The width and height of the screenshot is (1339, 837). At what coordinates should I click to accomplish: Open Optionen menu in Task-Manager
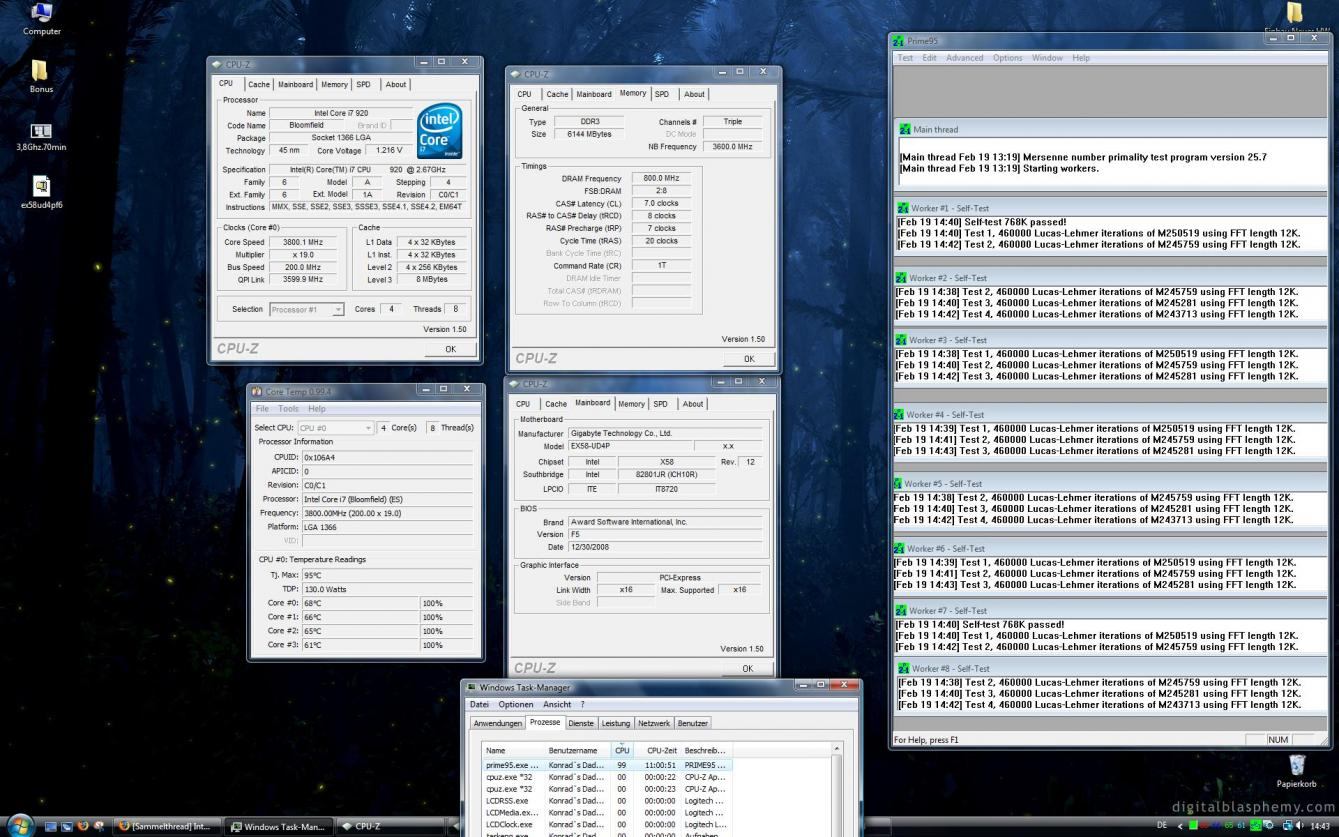516,704
